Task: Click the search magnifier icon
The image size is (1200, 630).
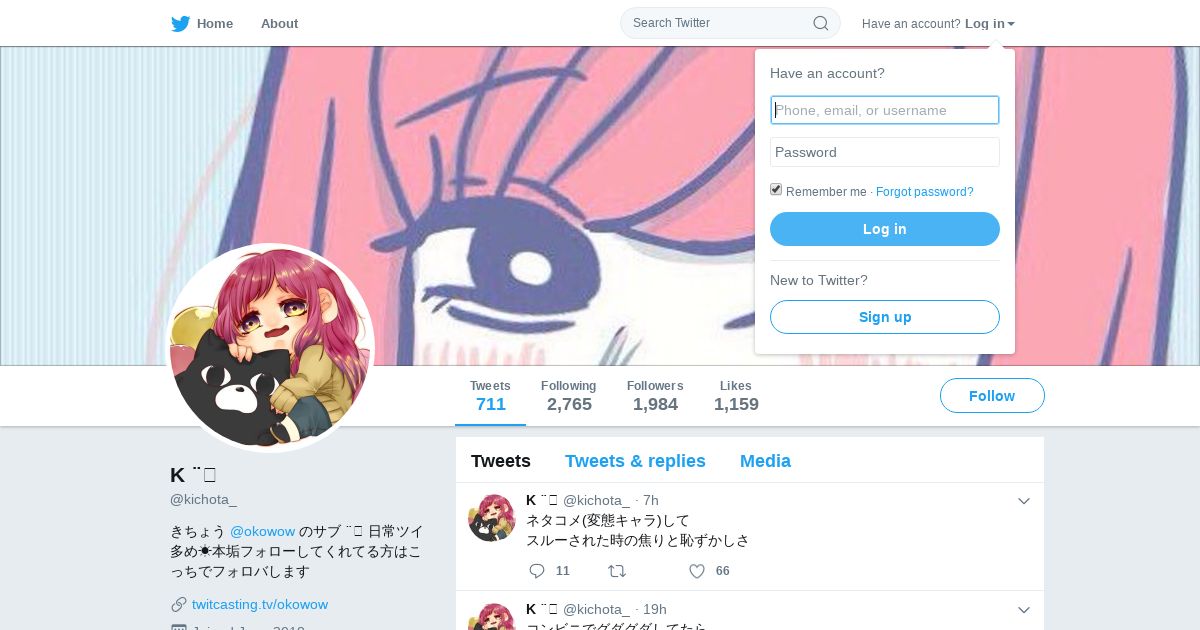Action: 821,23
